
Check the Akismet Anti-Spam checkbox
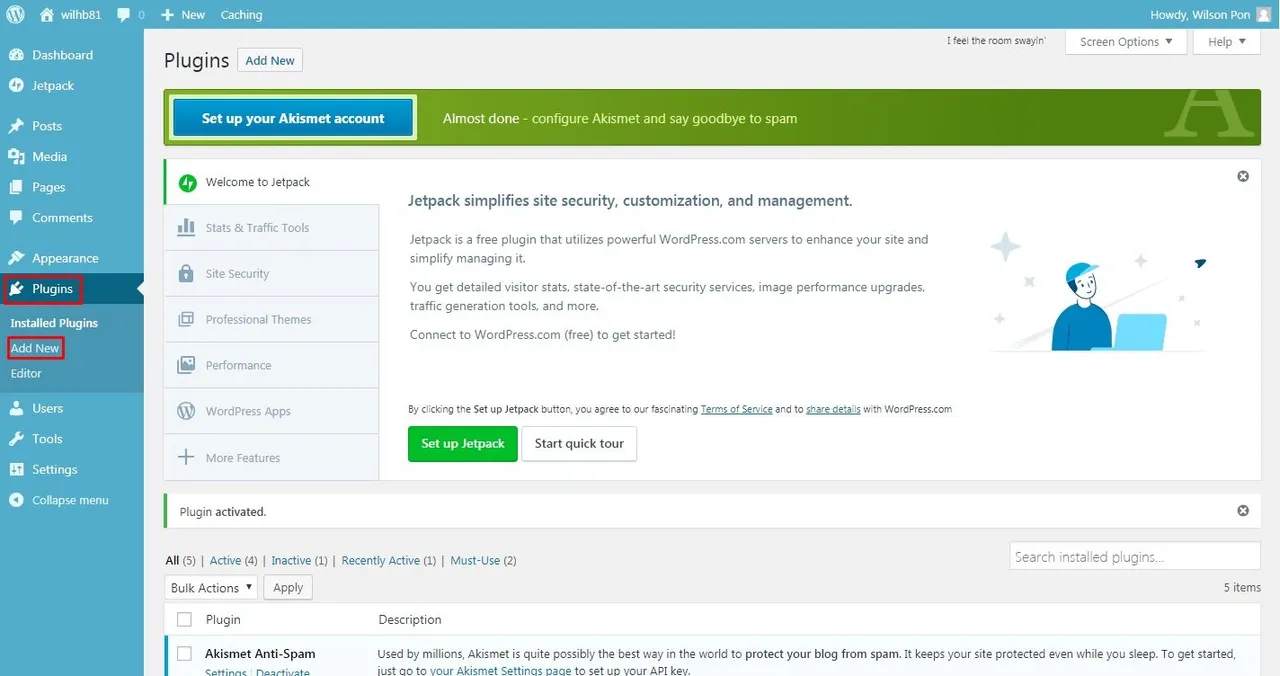[x=184, y=654]
